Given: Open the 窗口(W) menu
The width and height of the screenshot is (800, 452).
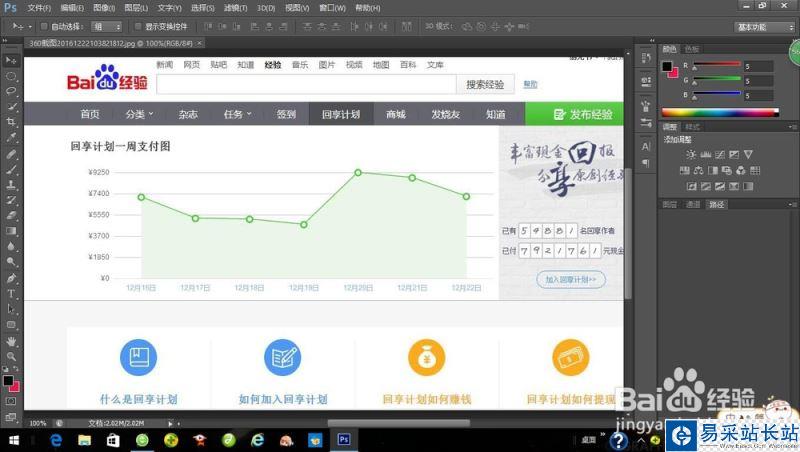Looking at the screenshot, I should coord(332,8).
